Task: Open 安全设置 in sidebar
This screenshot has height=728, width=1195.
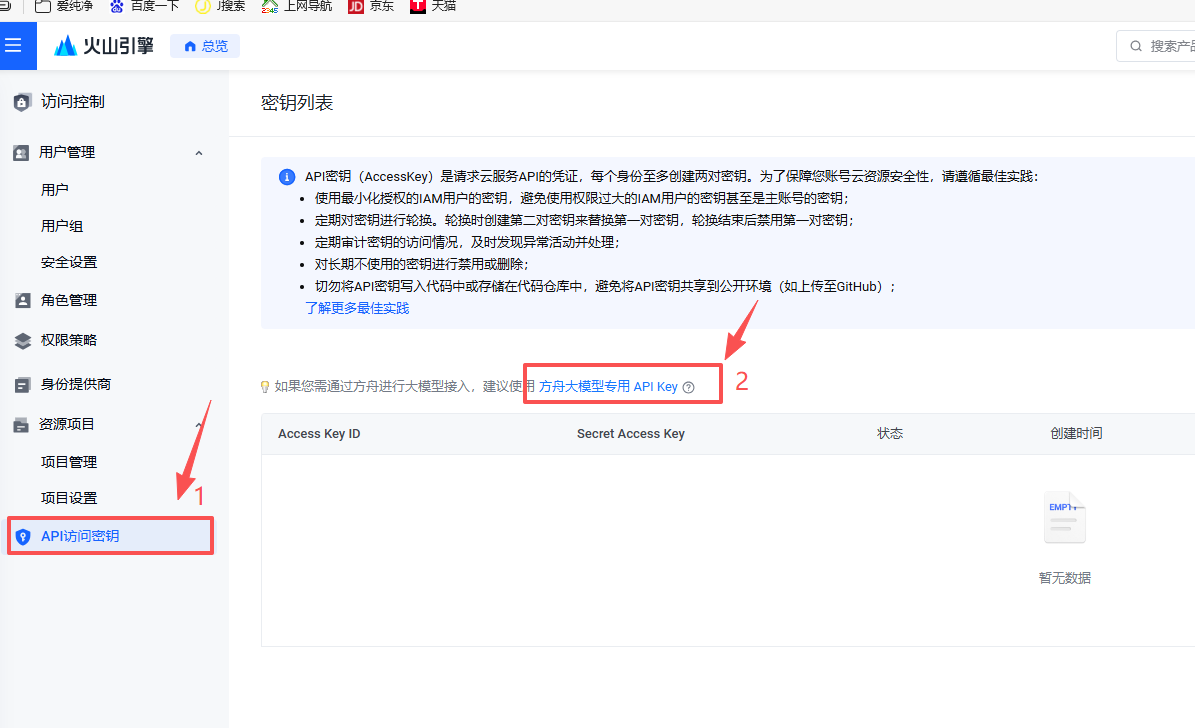Action: coord(69,262)
